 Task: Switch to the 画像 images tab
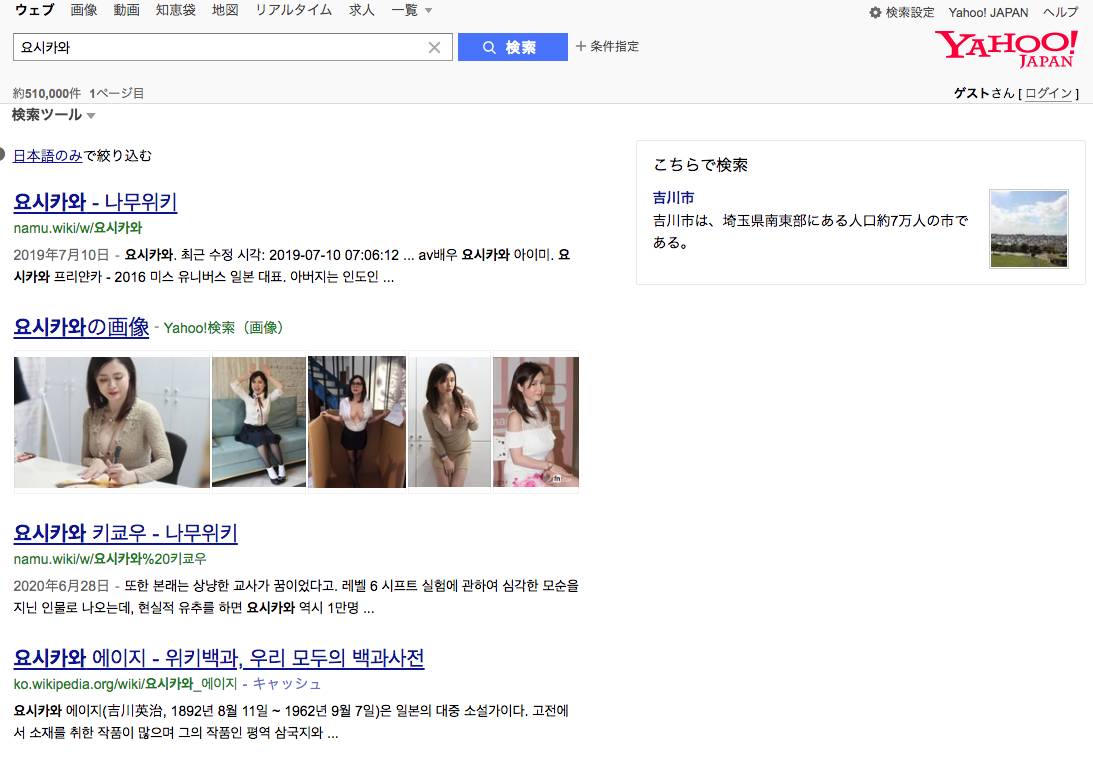(x=84, y=10)
